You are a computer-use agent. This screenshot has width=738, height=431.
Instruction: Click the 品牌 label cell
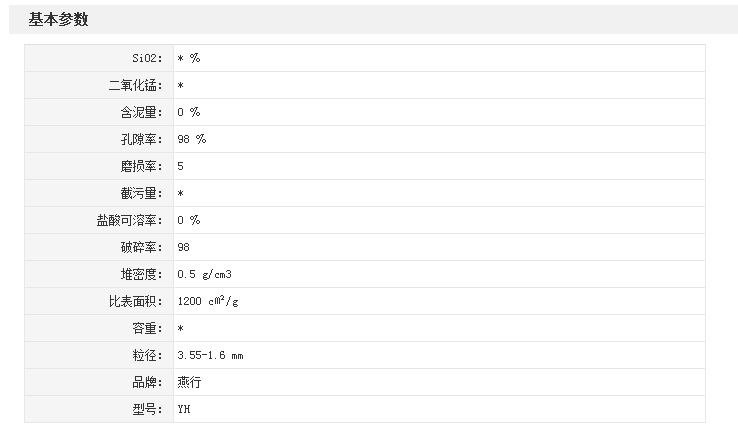tap(99, 382)
